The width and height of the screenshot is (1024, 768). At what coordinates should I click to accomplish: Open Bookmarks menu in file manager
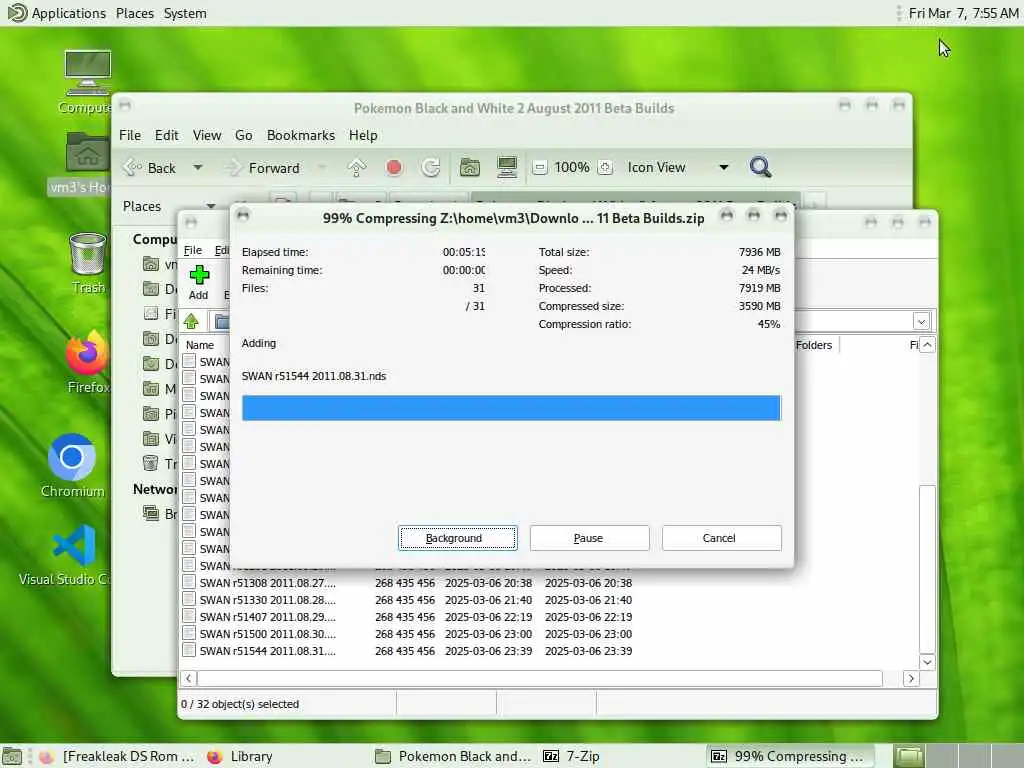(300, 135)
